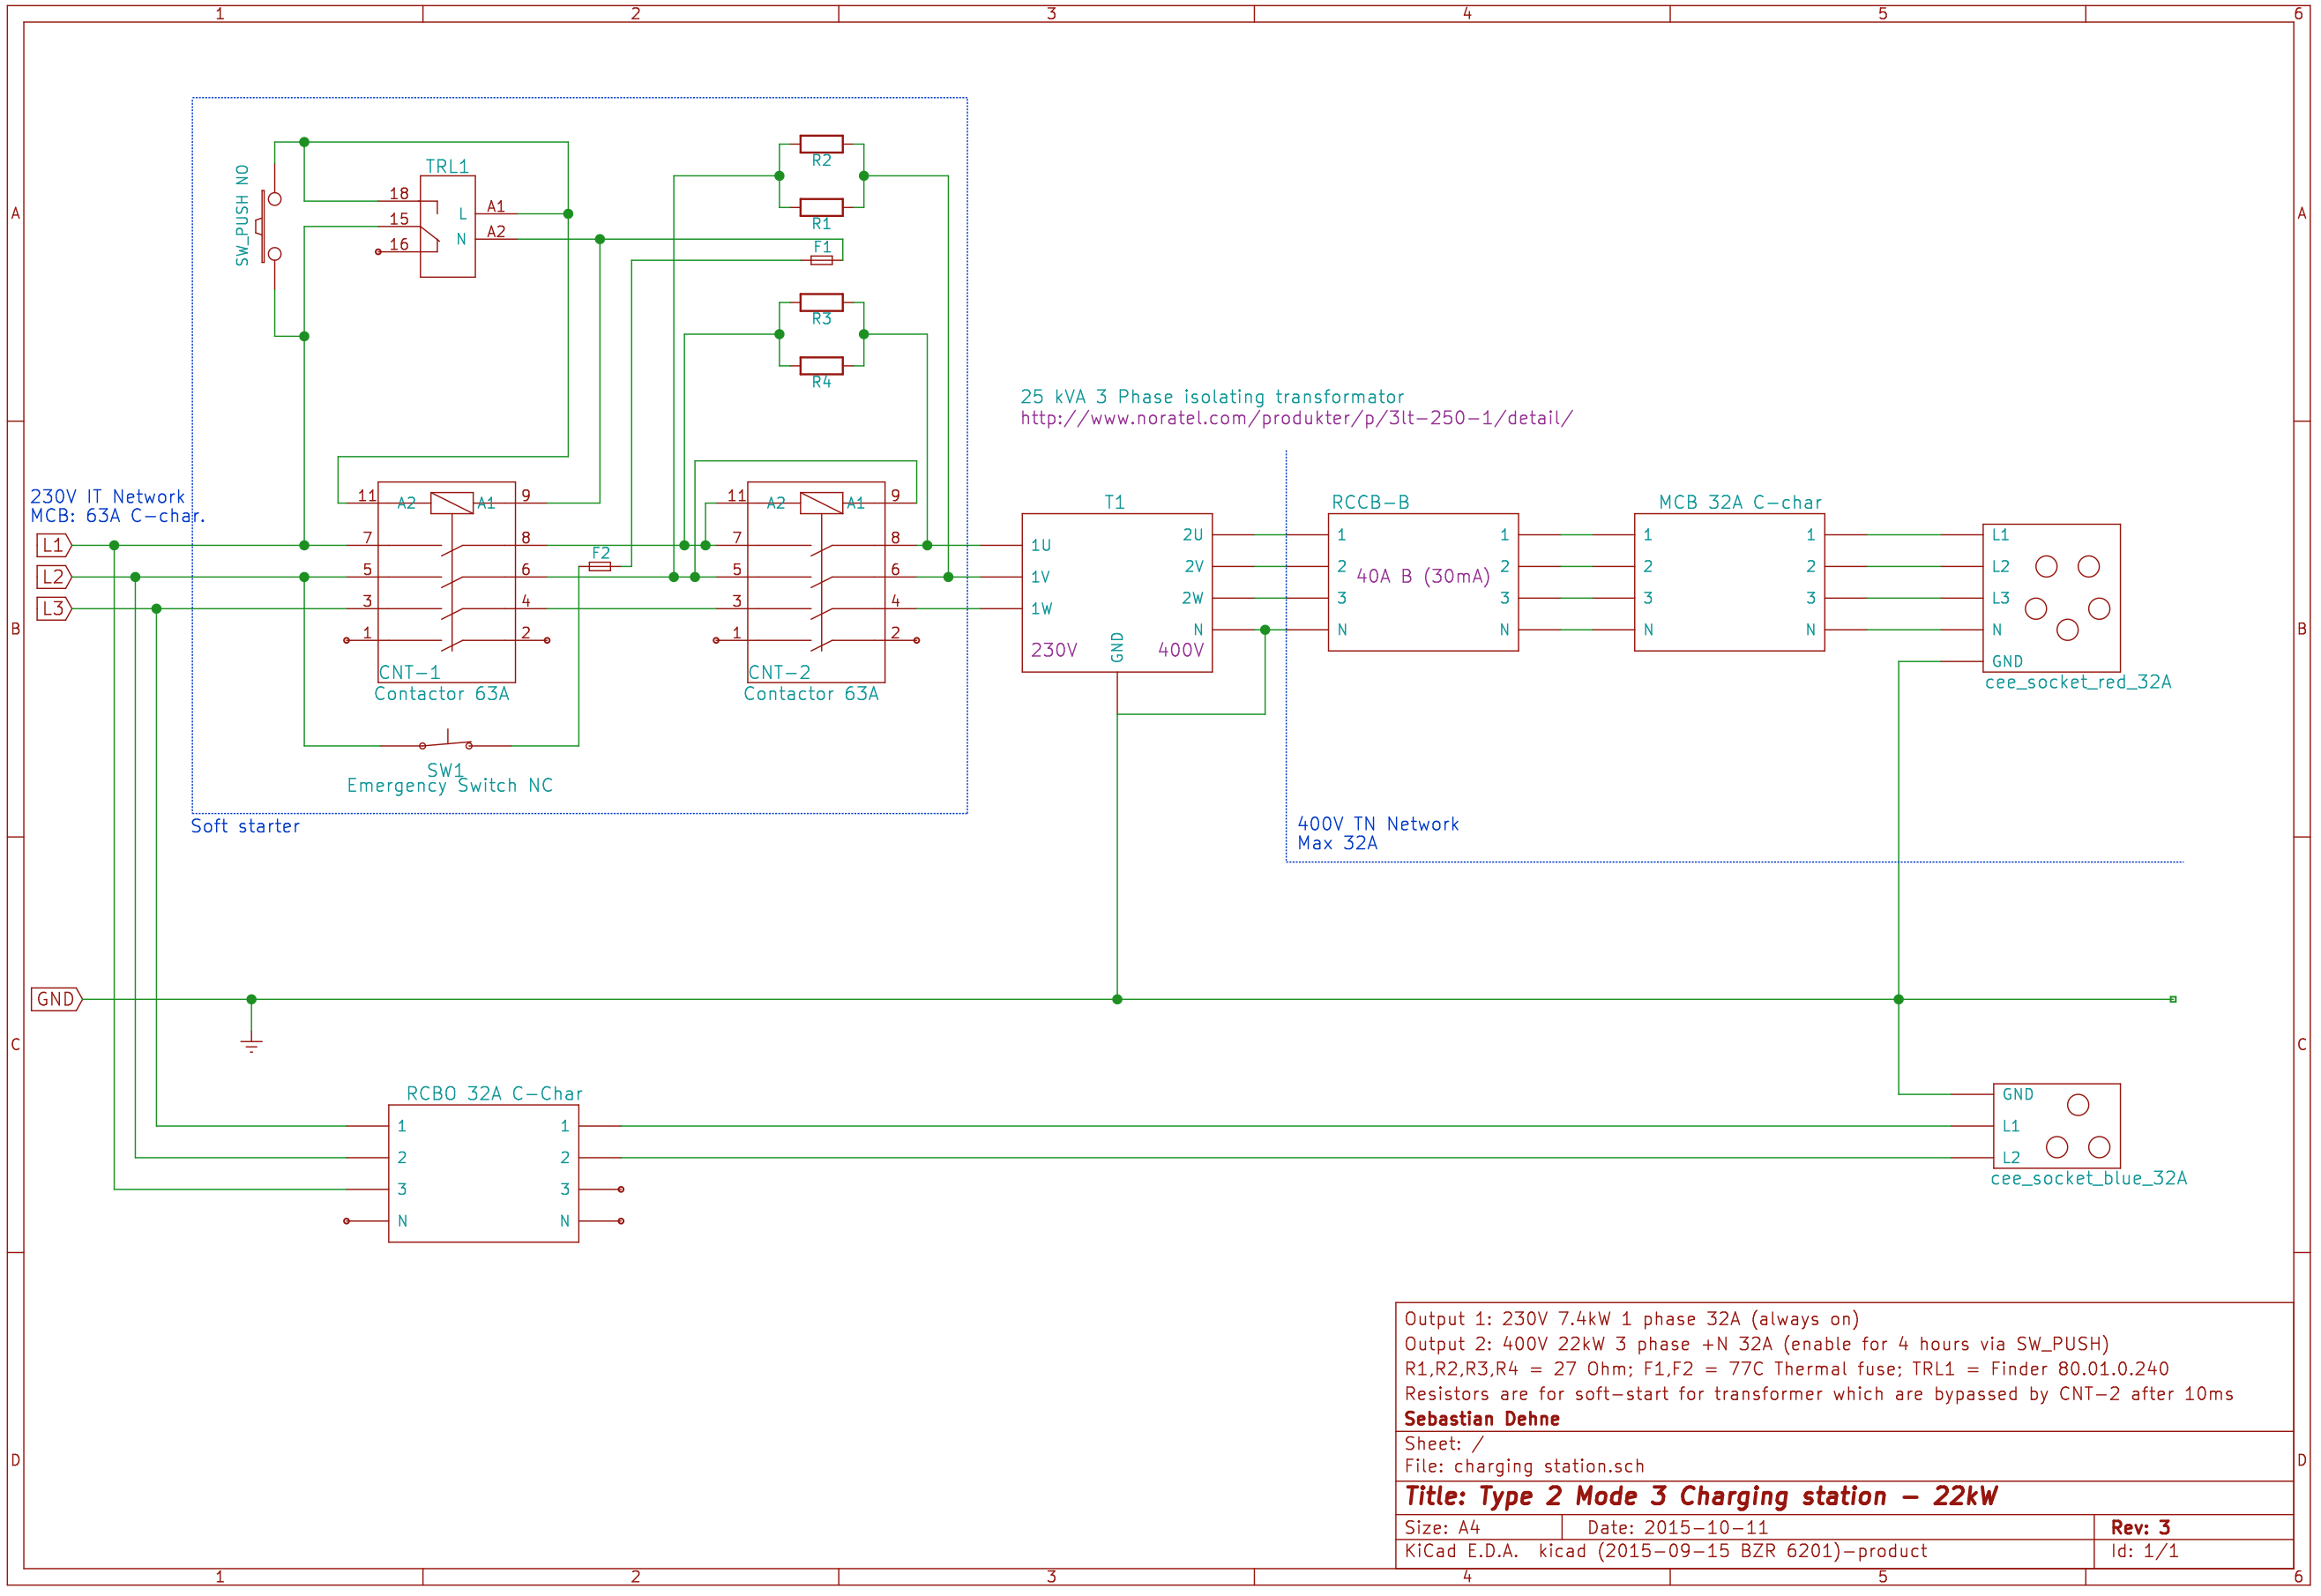Select the CNT-1 contactor block
Screen dimensions: 2321x1596
point(447,582)
